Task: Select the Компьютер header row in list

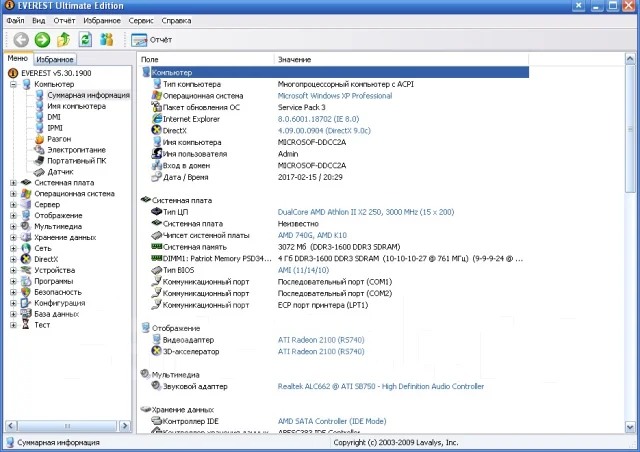Action: [335, 72]
